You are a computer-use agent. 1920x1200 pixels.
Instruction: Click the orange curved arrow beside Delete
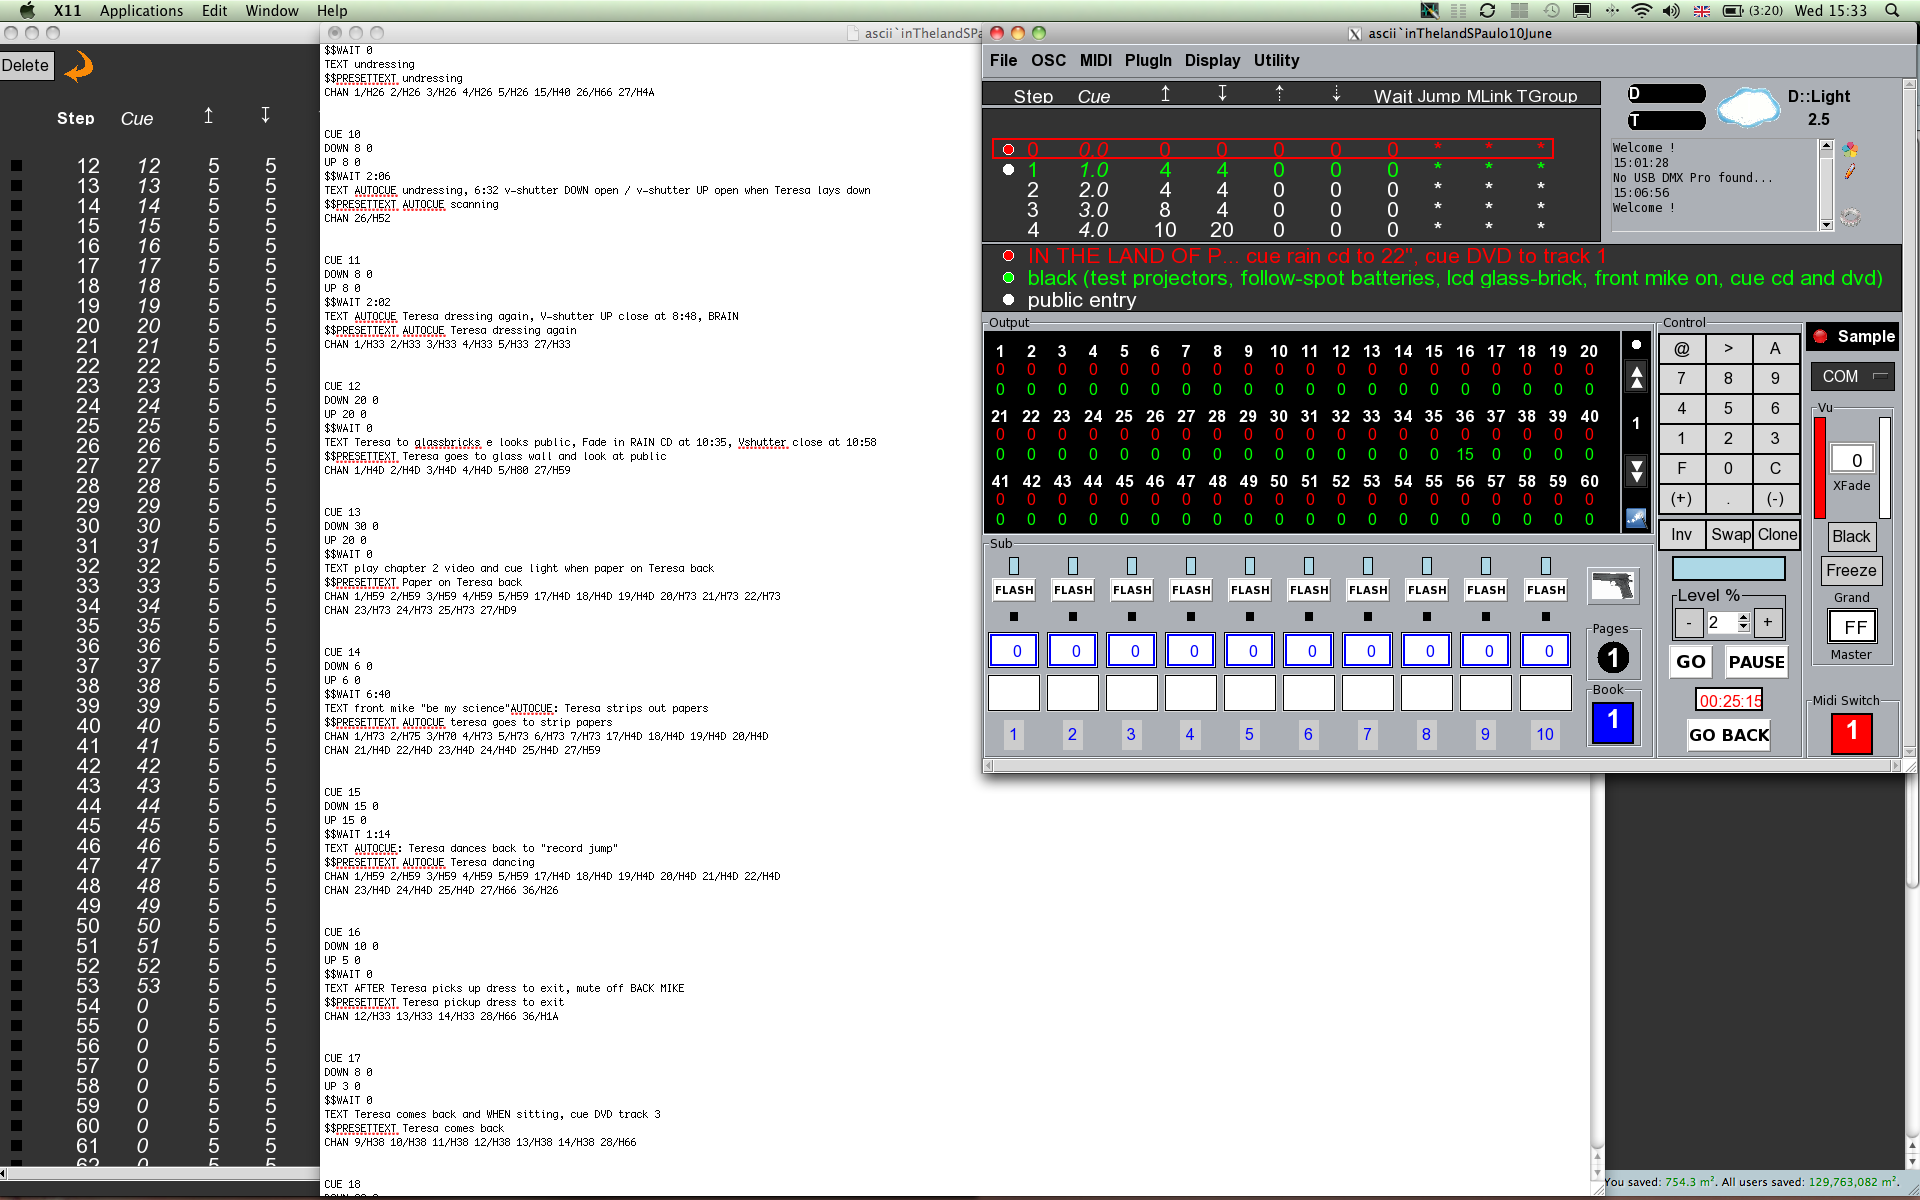point(79,67)
